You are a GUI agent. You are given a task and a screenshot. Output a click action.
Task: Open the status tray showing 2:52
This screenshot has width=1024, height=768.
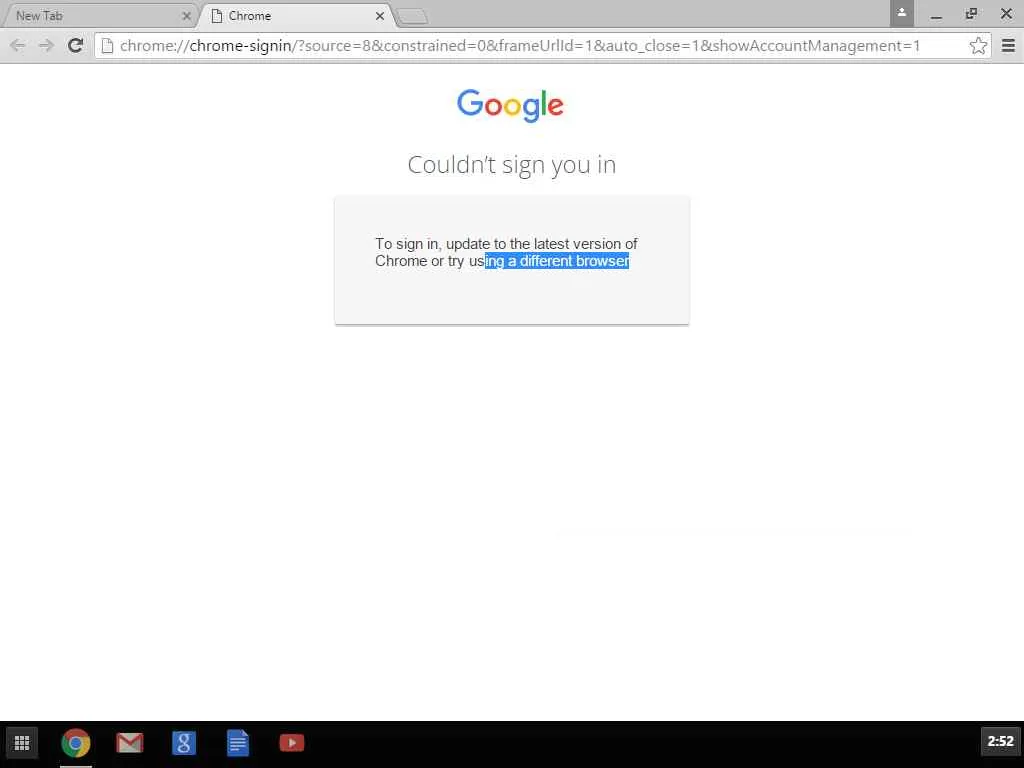click(x=1000, y=741)
